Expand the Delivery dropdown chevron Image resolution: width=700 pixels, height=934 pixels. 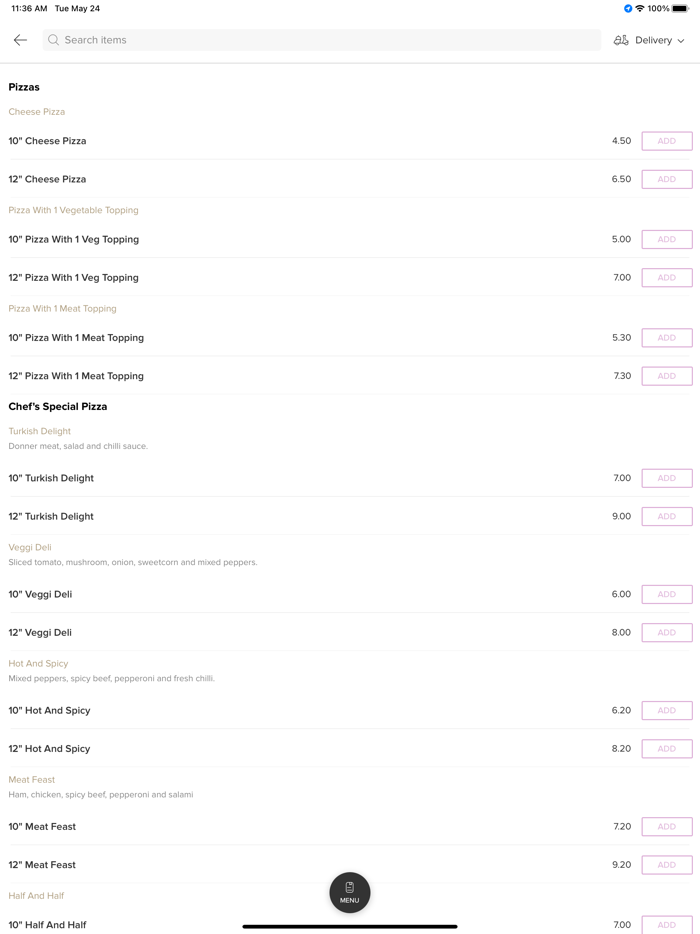681,41
